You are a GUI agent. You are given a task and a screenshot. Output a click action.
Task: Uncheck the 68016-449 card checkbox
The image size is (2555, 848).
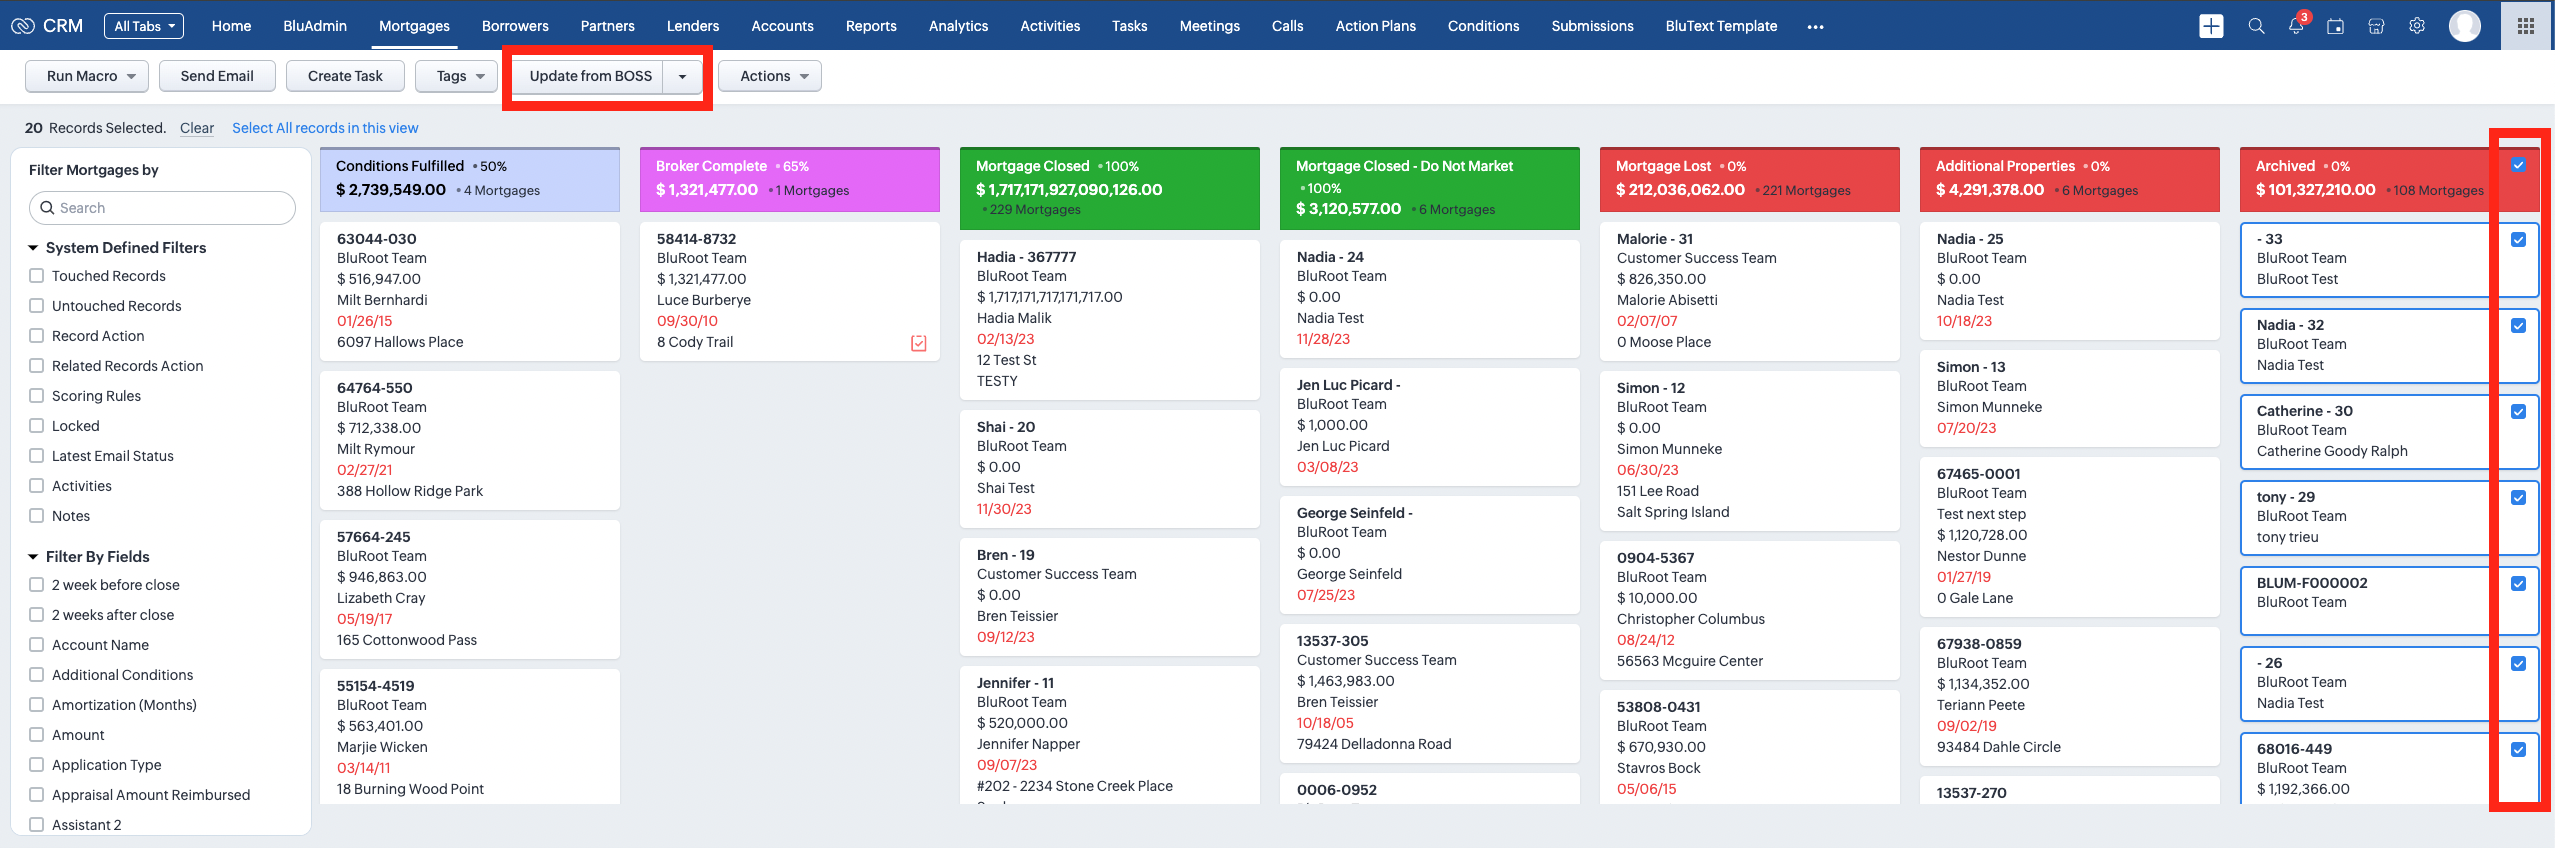tap(2518, 749)
